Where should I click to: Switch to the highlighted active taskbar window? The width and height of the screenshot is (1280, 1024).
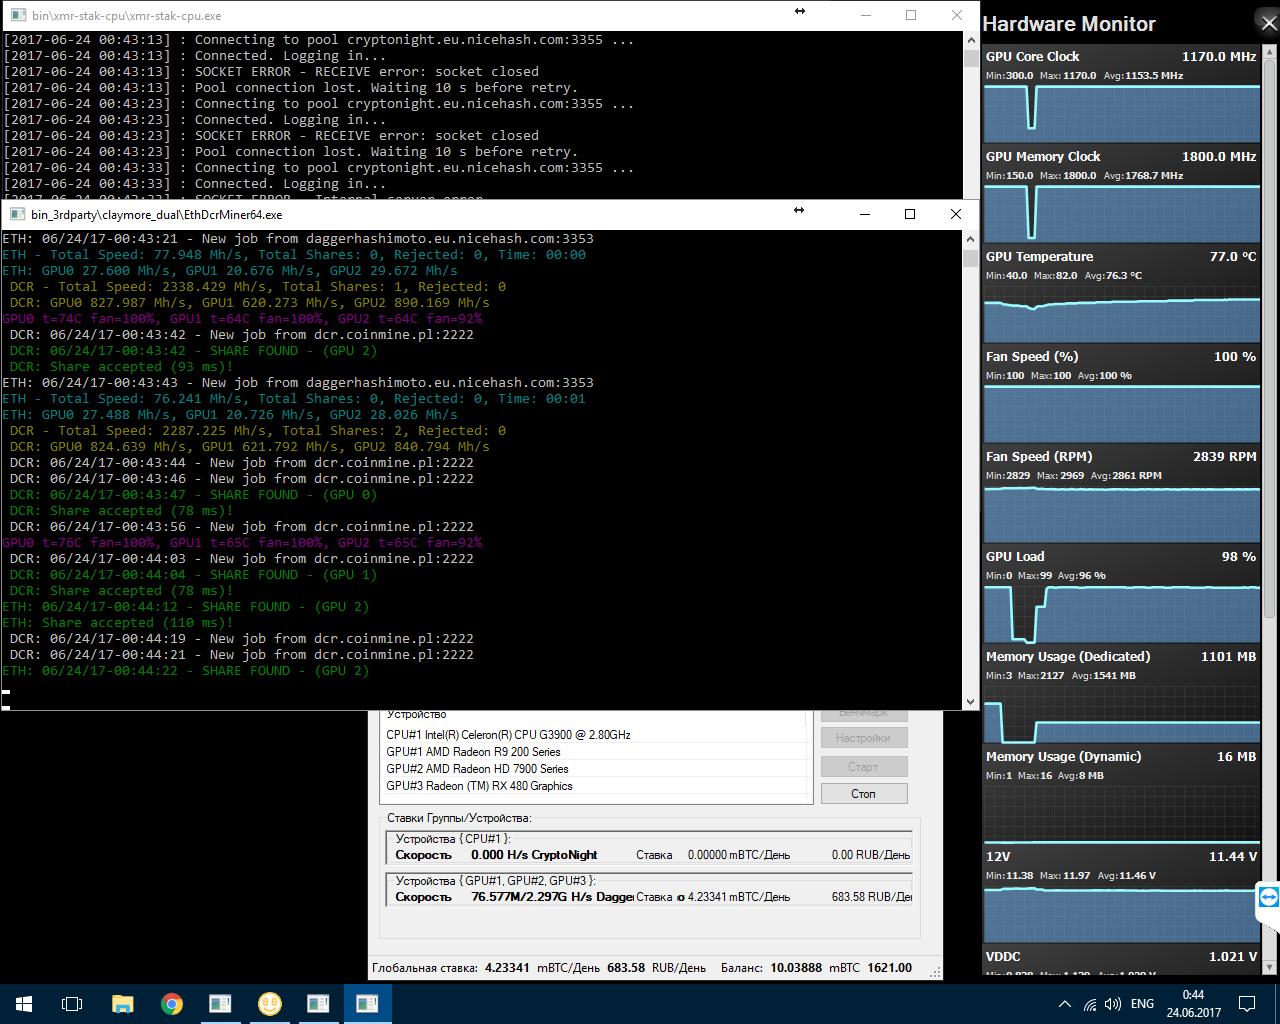coord(367,1003)
